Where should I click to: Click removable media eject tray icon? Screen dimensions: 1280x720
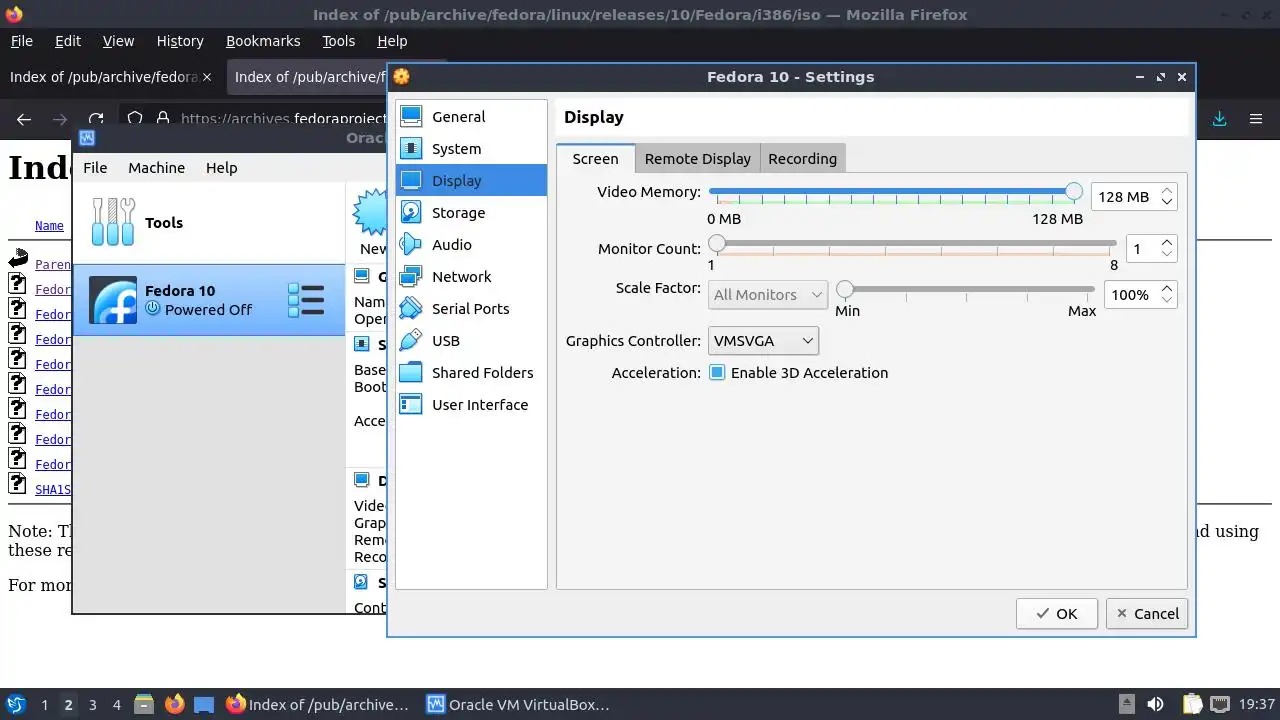pos(1126,704)
